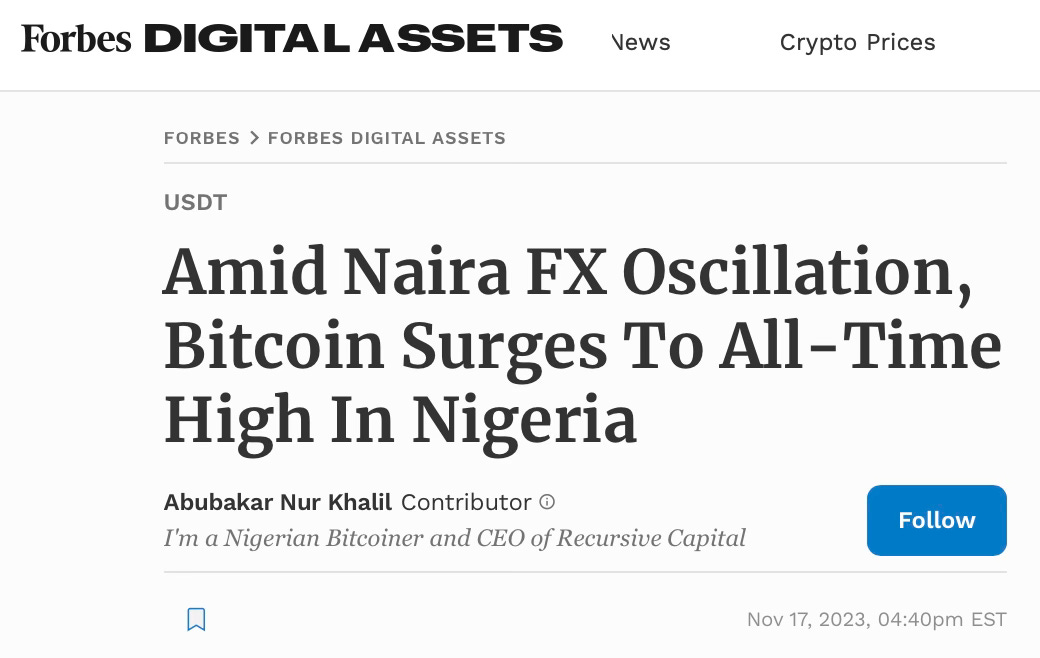
Task: Click the breadcrumb chevron separator
Action: (x=254, y=138)
